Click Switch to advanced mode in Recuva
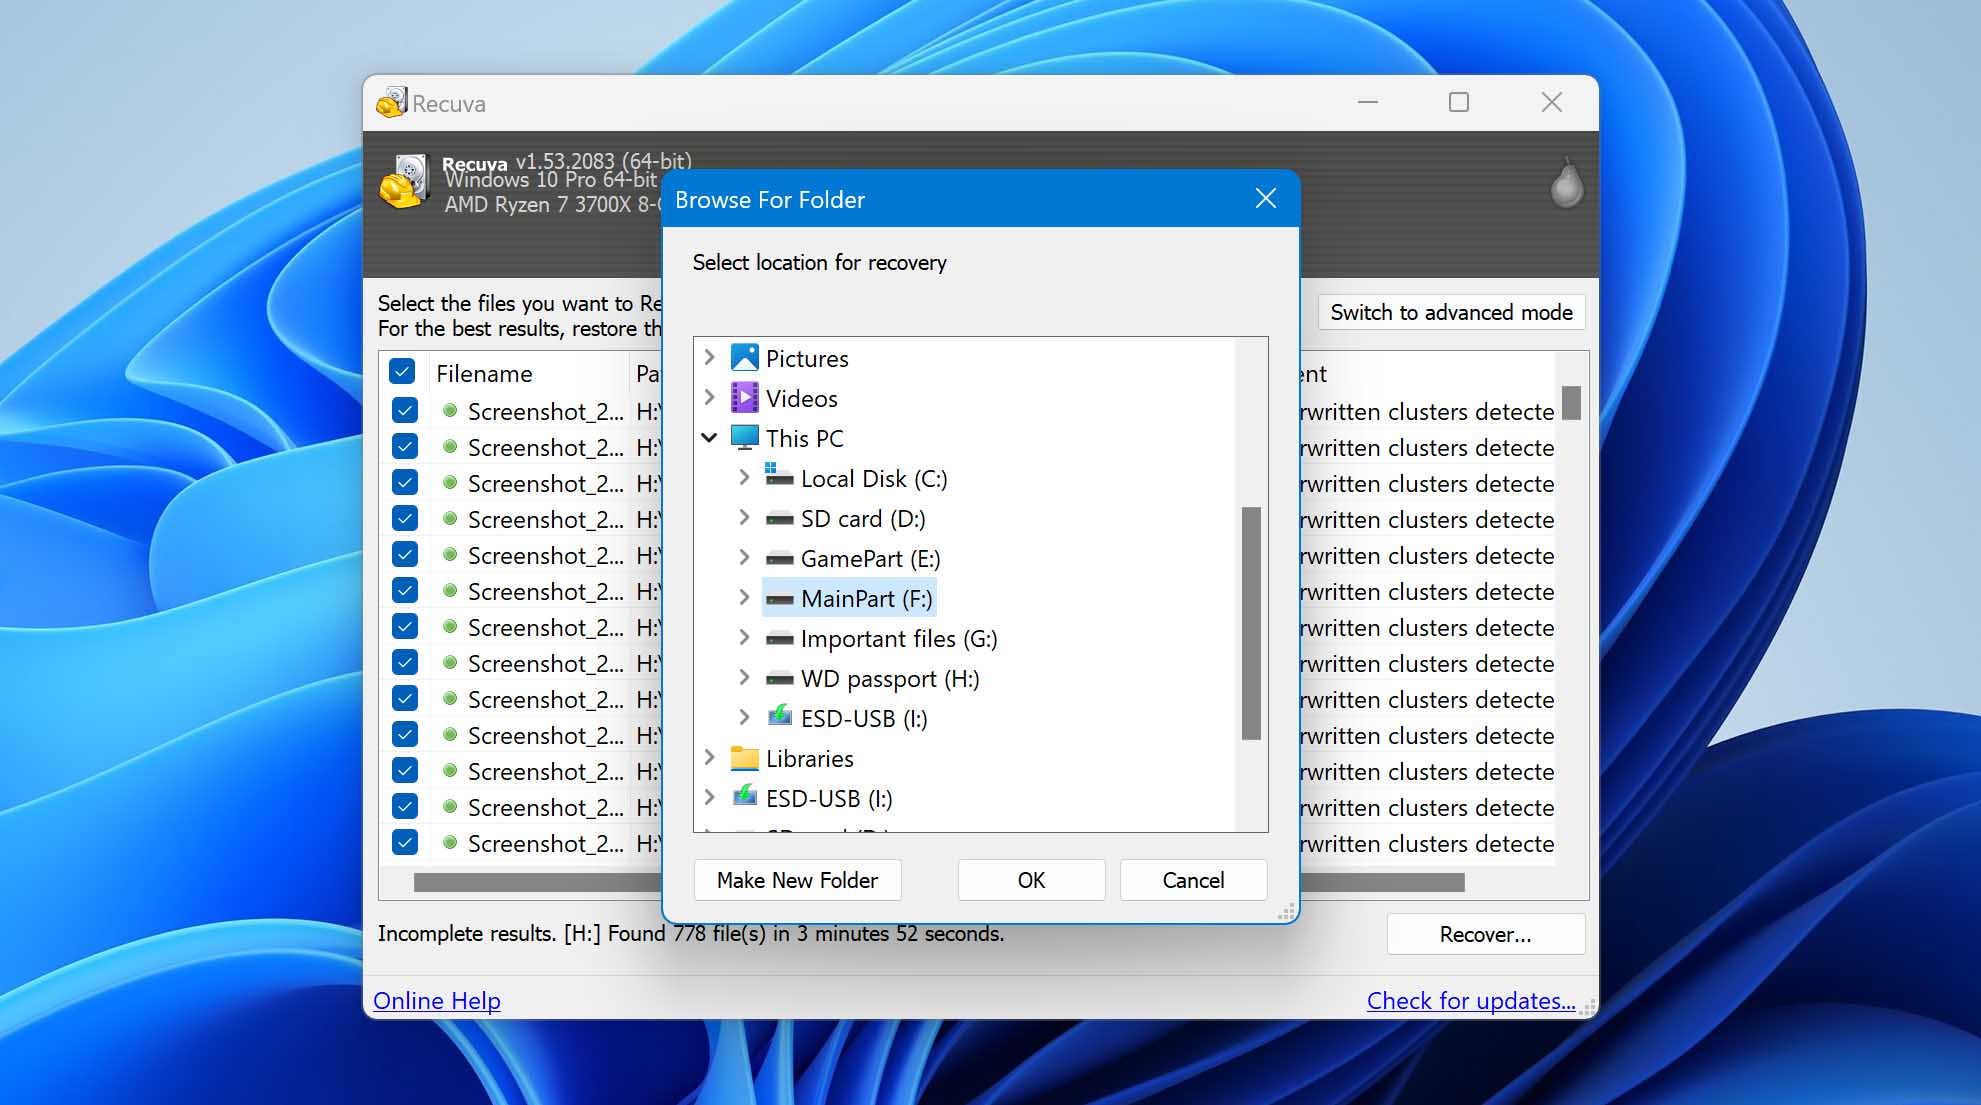The image size is (1981, 1105). (x=1451, y=312)
